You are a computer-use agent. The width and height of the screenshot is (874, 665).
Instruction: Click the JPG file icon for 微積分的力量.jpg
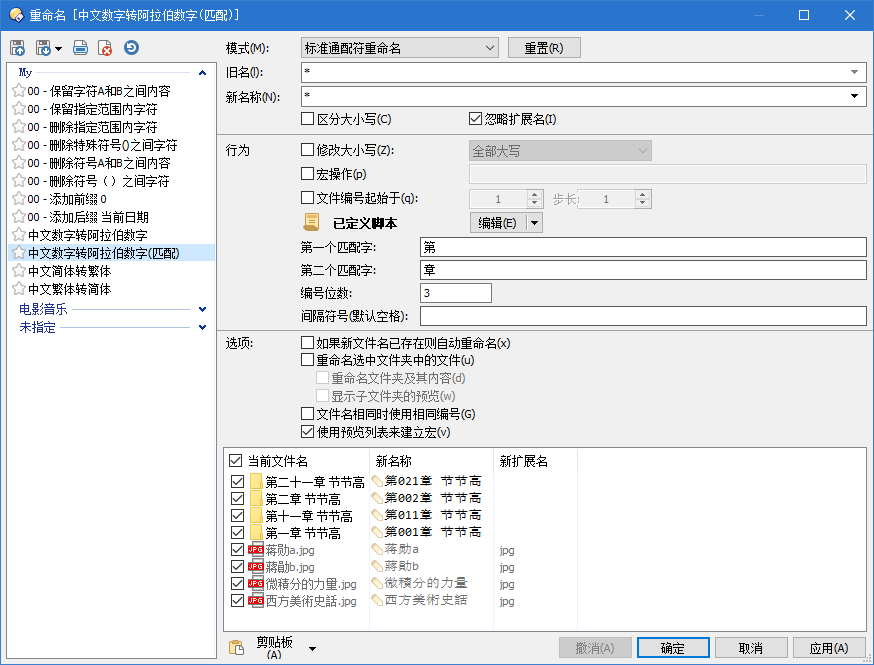(256, 584)
